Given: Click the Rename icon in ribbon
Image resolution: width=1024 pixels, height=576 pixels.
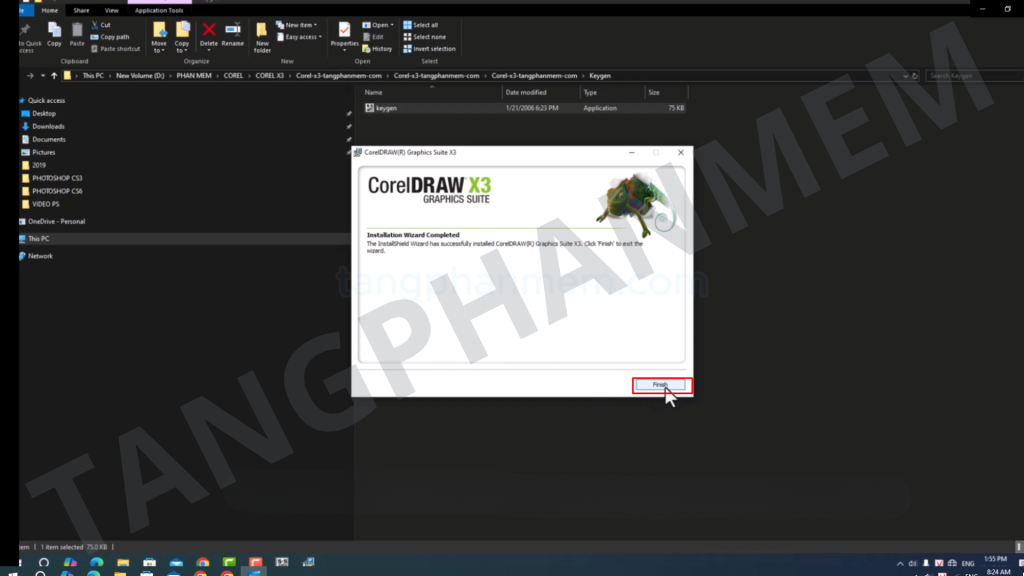Looking at the screenshot, I should coord(232,34).
